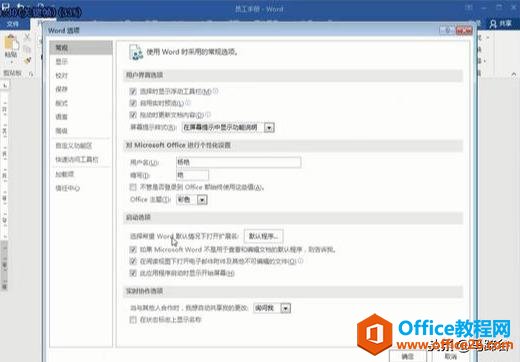Click the Word 选项 dialog help question mark

[447, 30]
